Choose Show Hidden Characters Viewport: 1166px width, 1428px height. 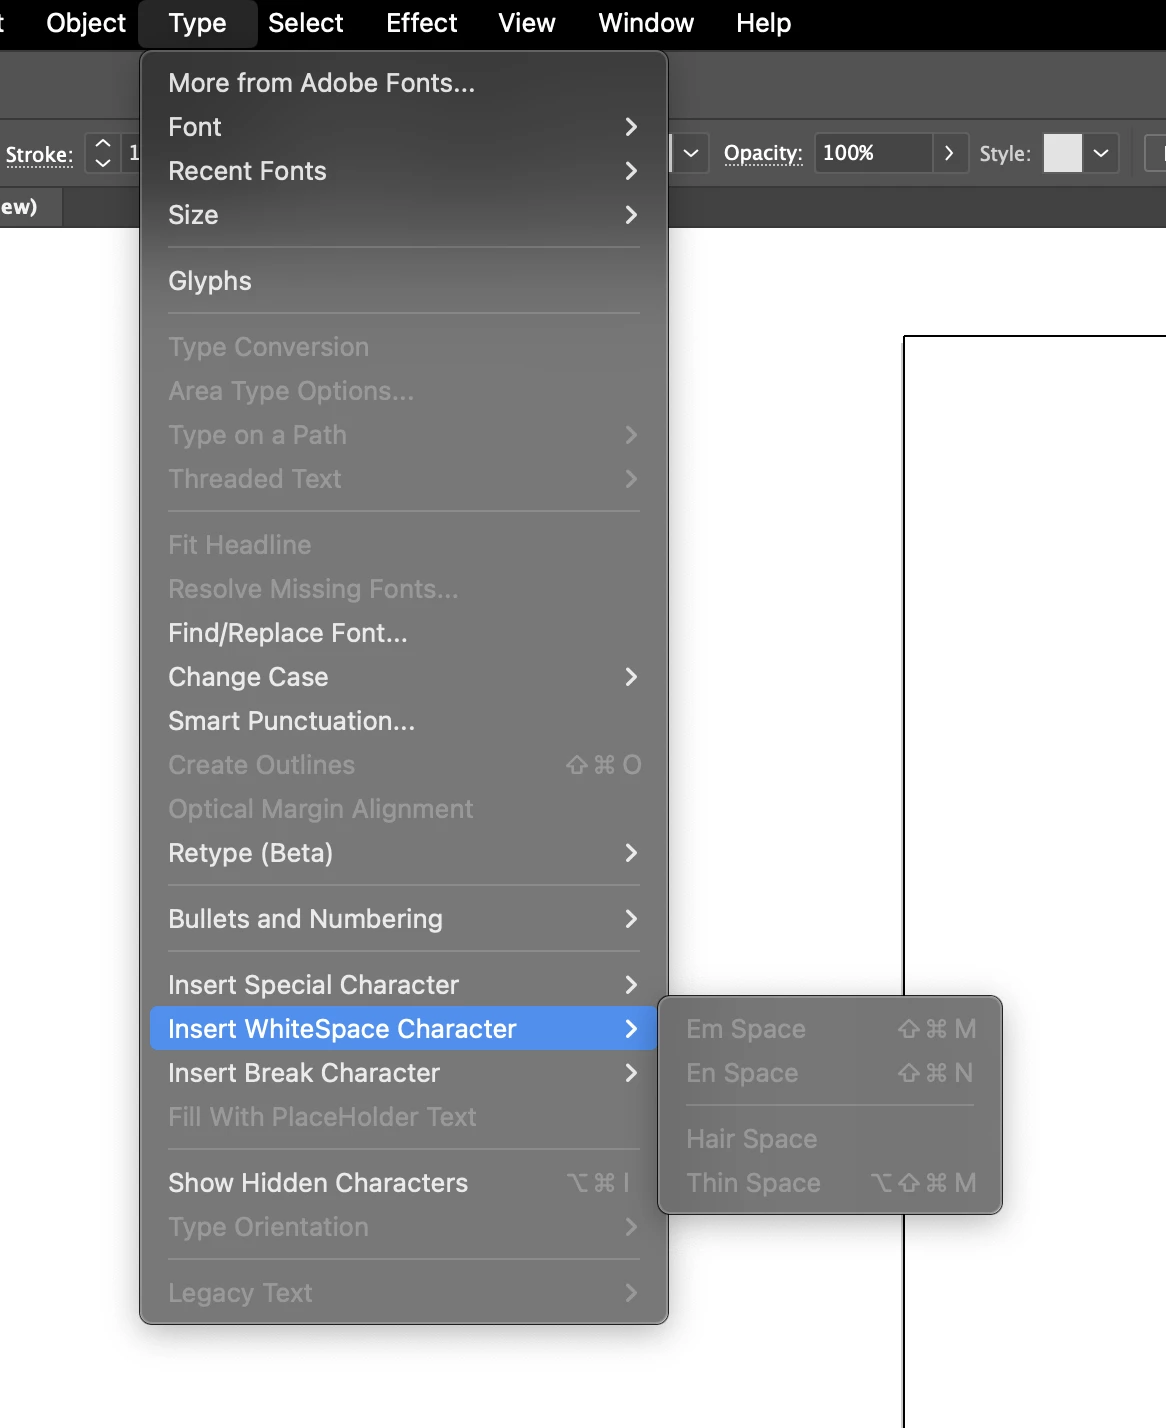click(403, 1183)
